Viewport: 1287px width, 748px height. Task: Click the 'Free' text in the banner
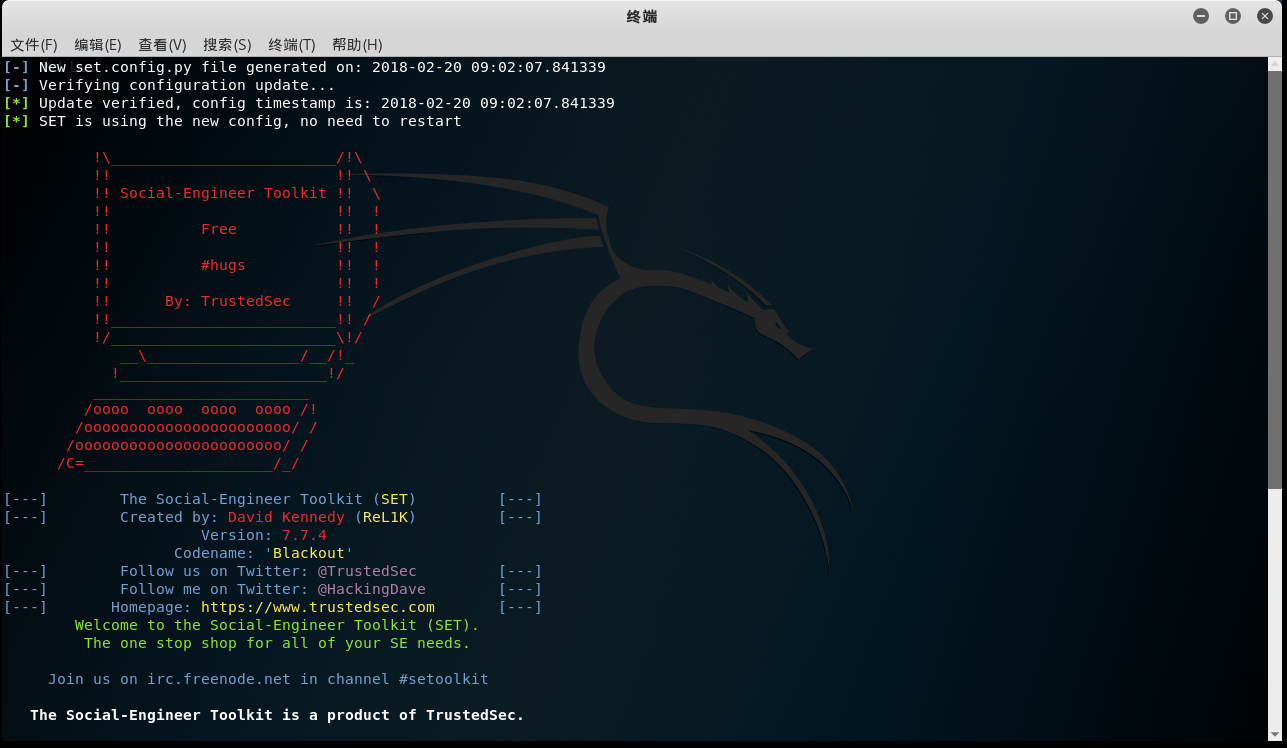(219, 229)
